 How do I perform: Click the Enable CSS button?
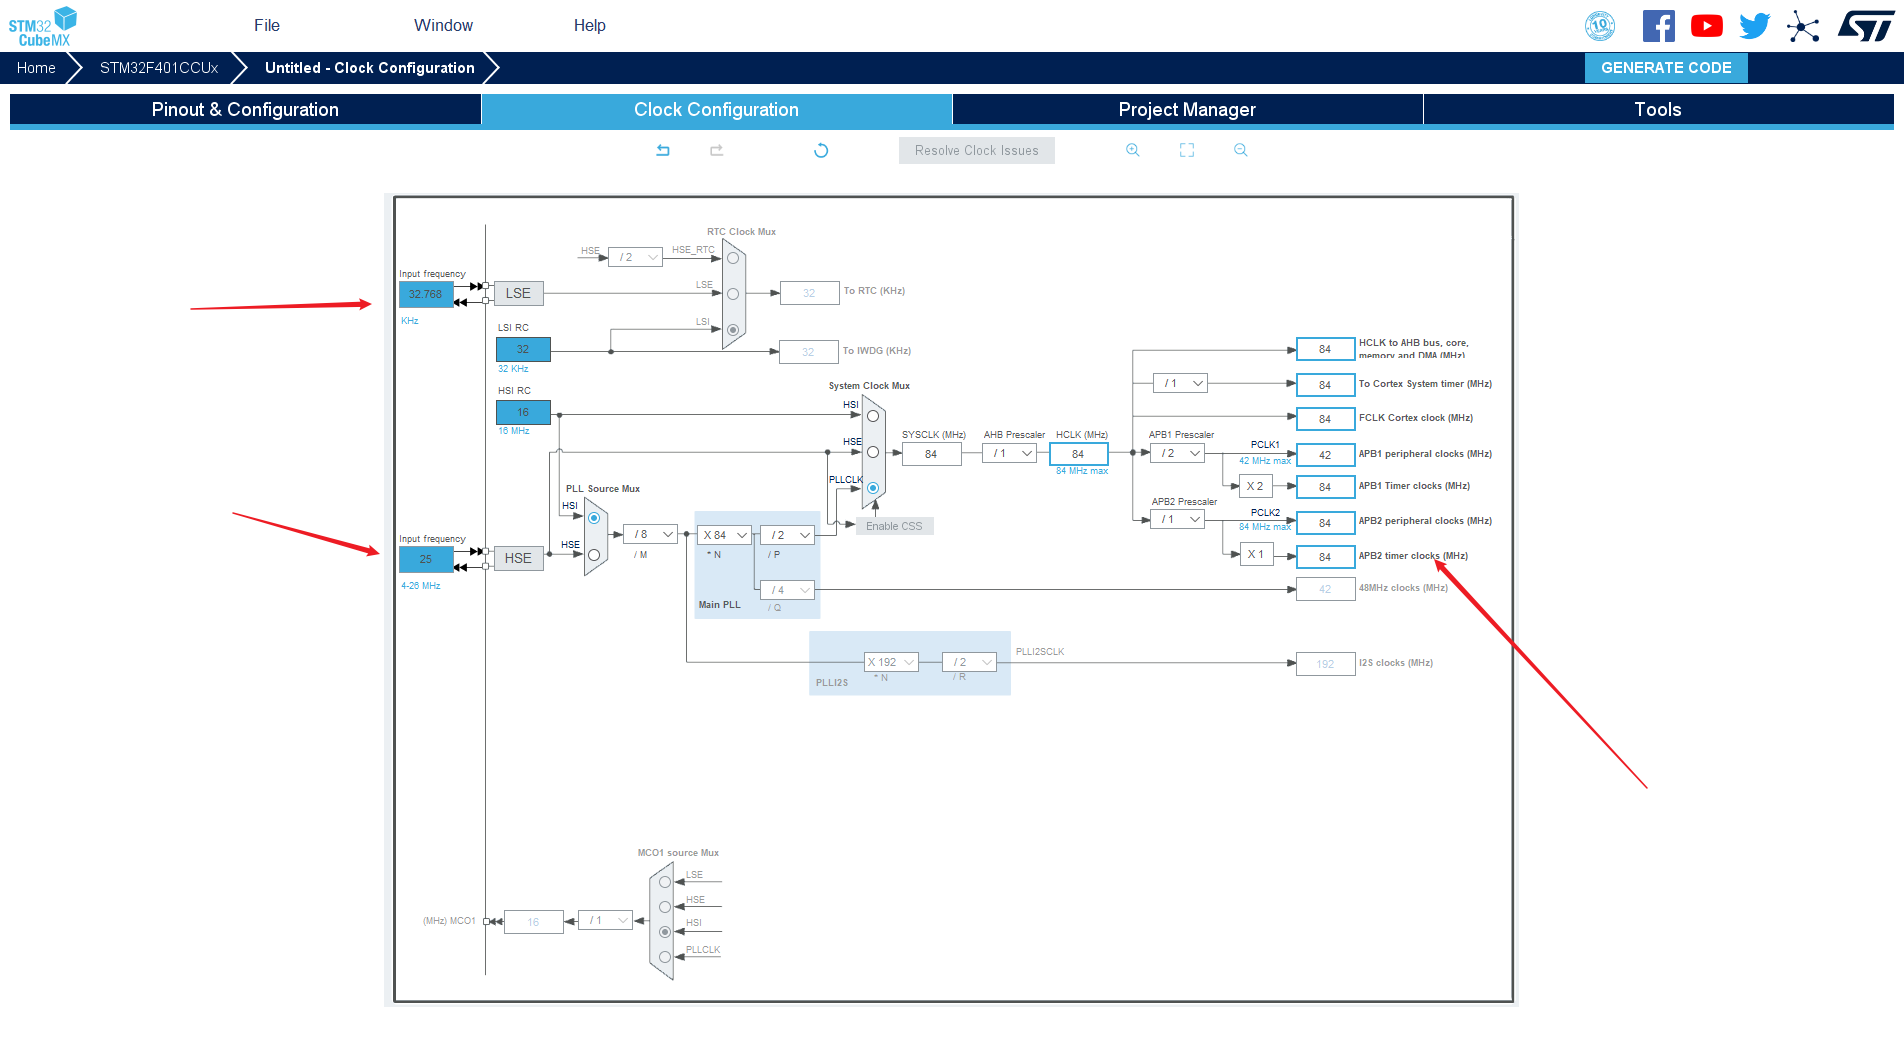point(895,526)
